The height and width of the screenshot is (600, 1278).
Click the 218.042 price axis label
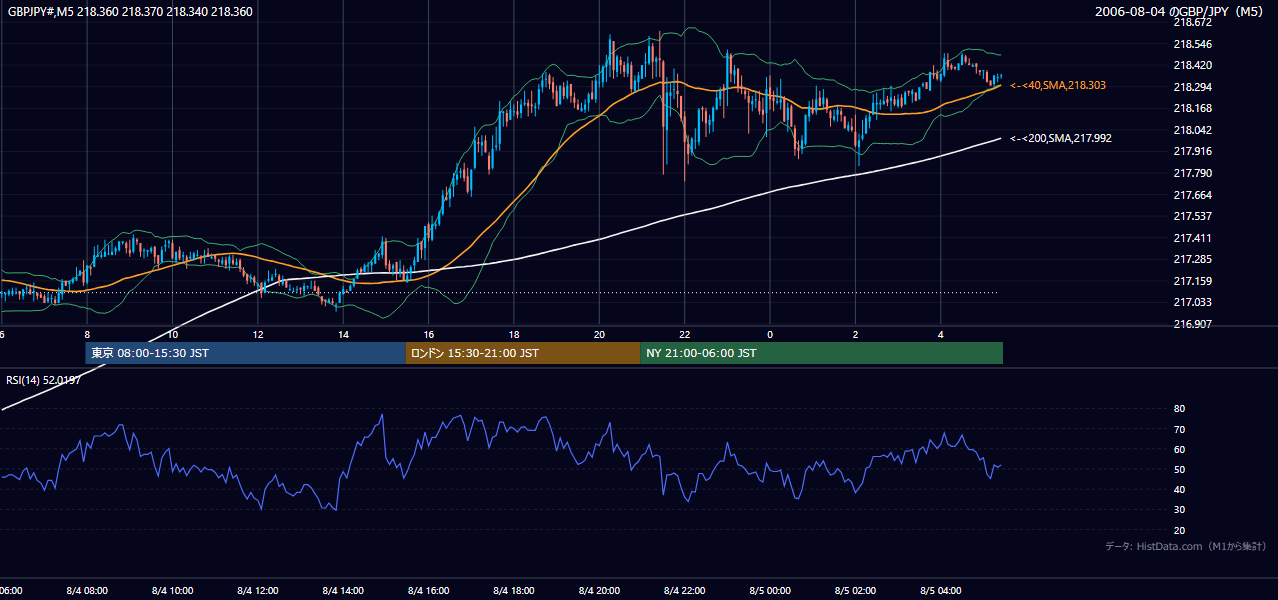tap(1191, 130)
